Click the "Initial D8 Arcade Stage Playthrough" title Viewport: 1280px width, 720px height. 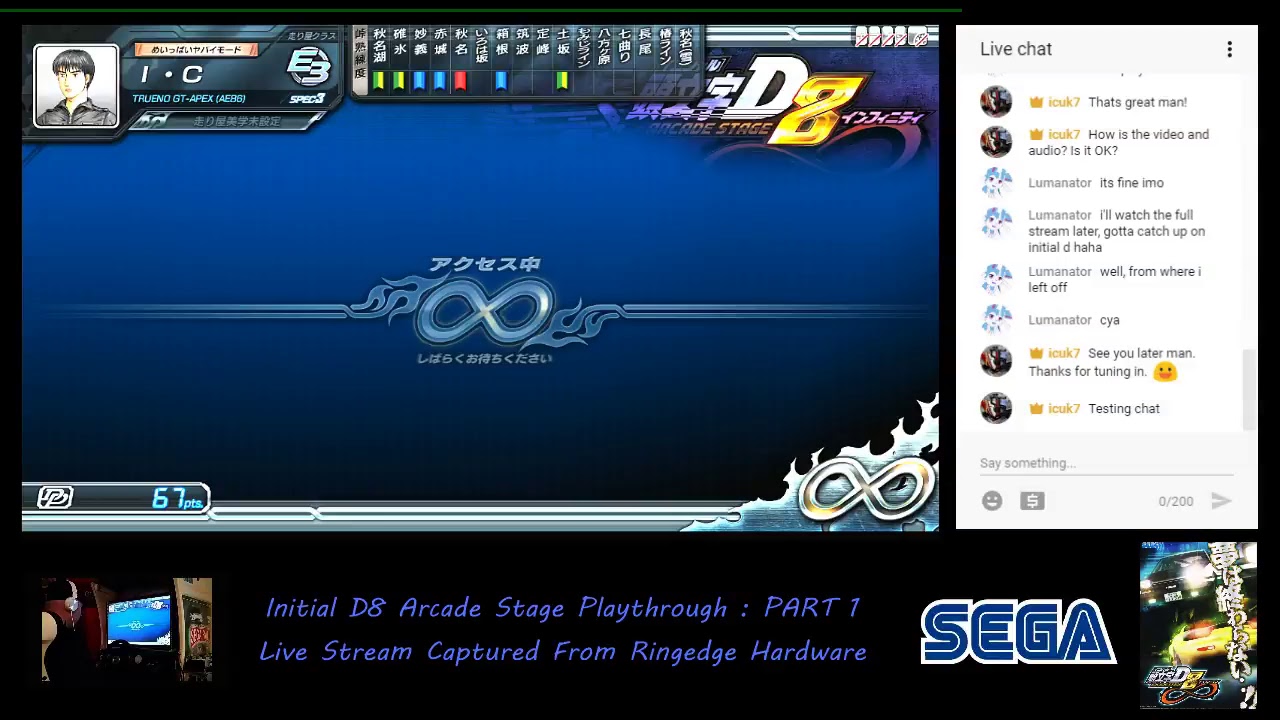click(563, 608)
